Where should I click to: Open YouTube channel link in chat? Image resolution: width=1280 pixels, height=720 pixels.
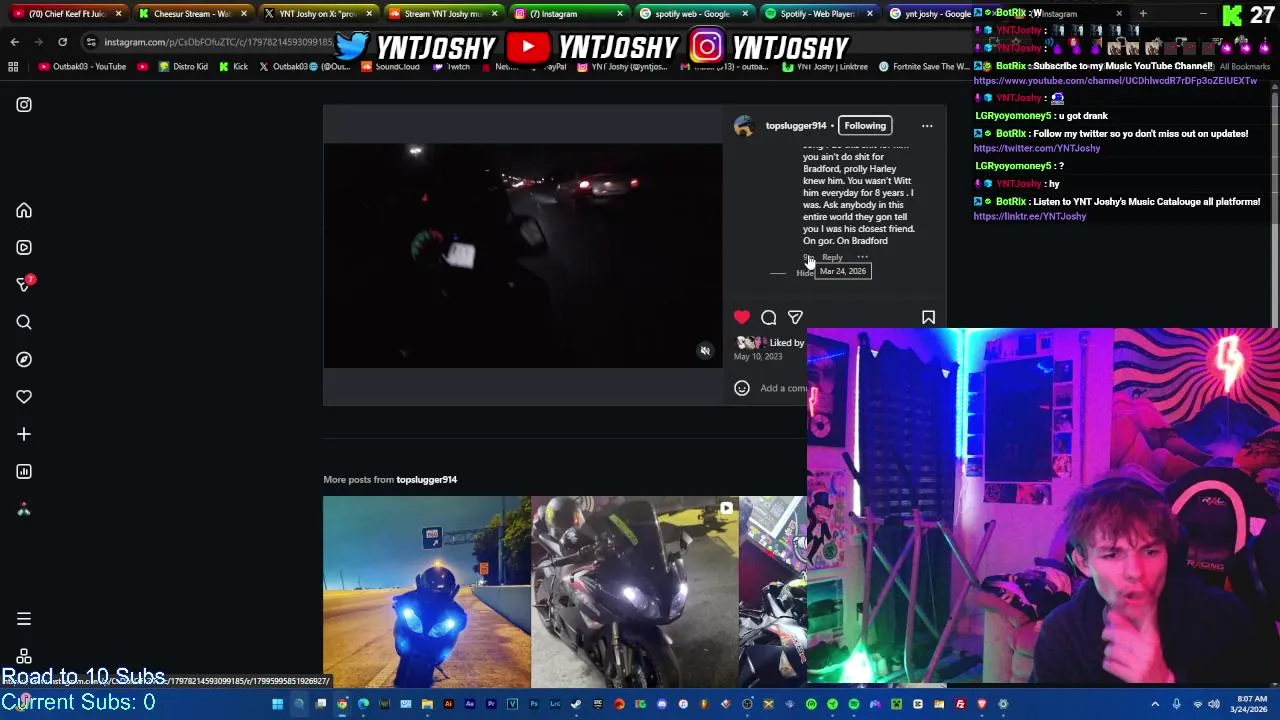[1115, 81]
